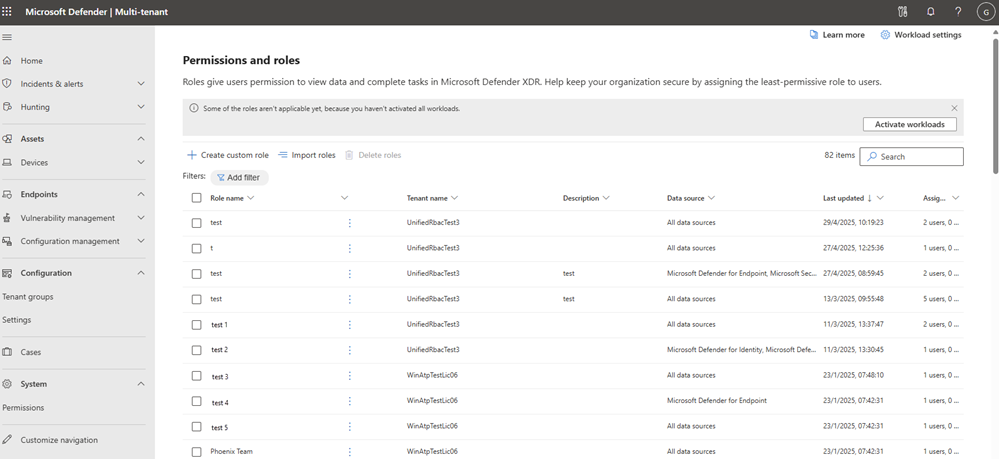Viewport: 999px width, 459px height.
Task: Collapse the navigation hamburger menu
Action: click(8, 38)
